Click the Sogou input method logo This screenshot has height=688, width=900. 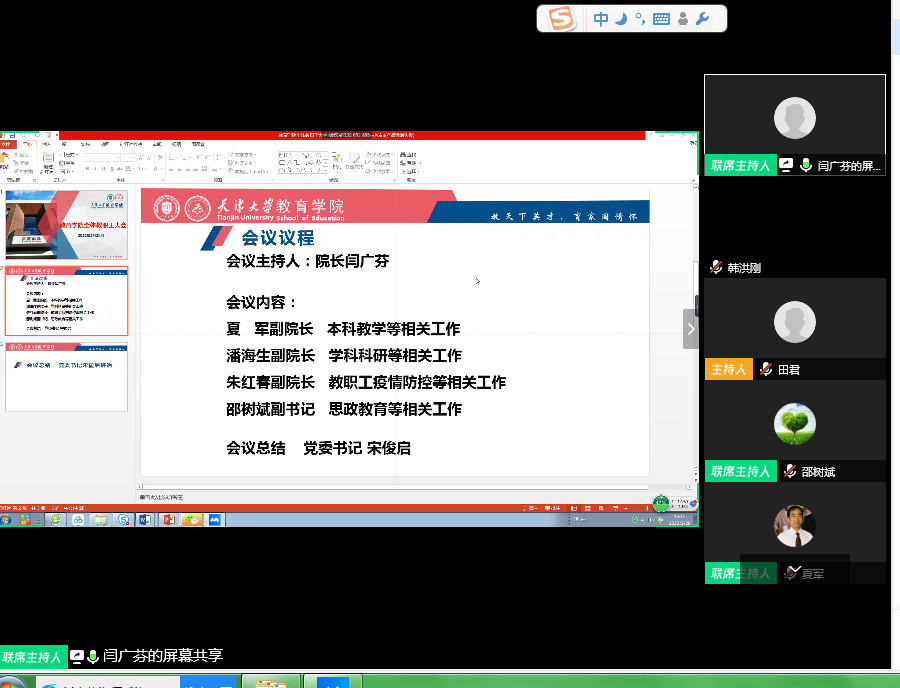563,19
